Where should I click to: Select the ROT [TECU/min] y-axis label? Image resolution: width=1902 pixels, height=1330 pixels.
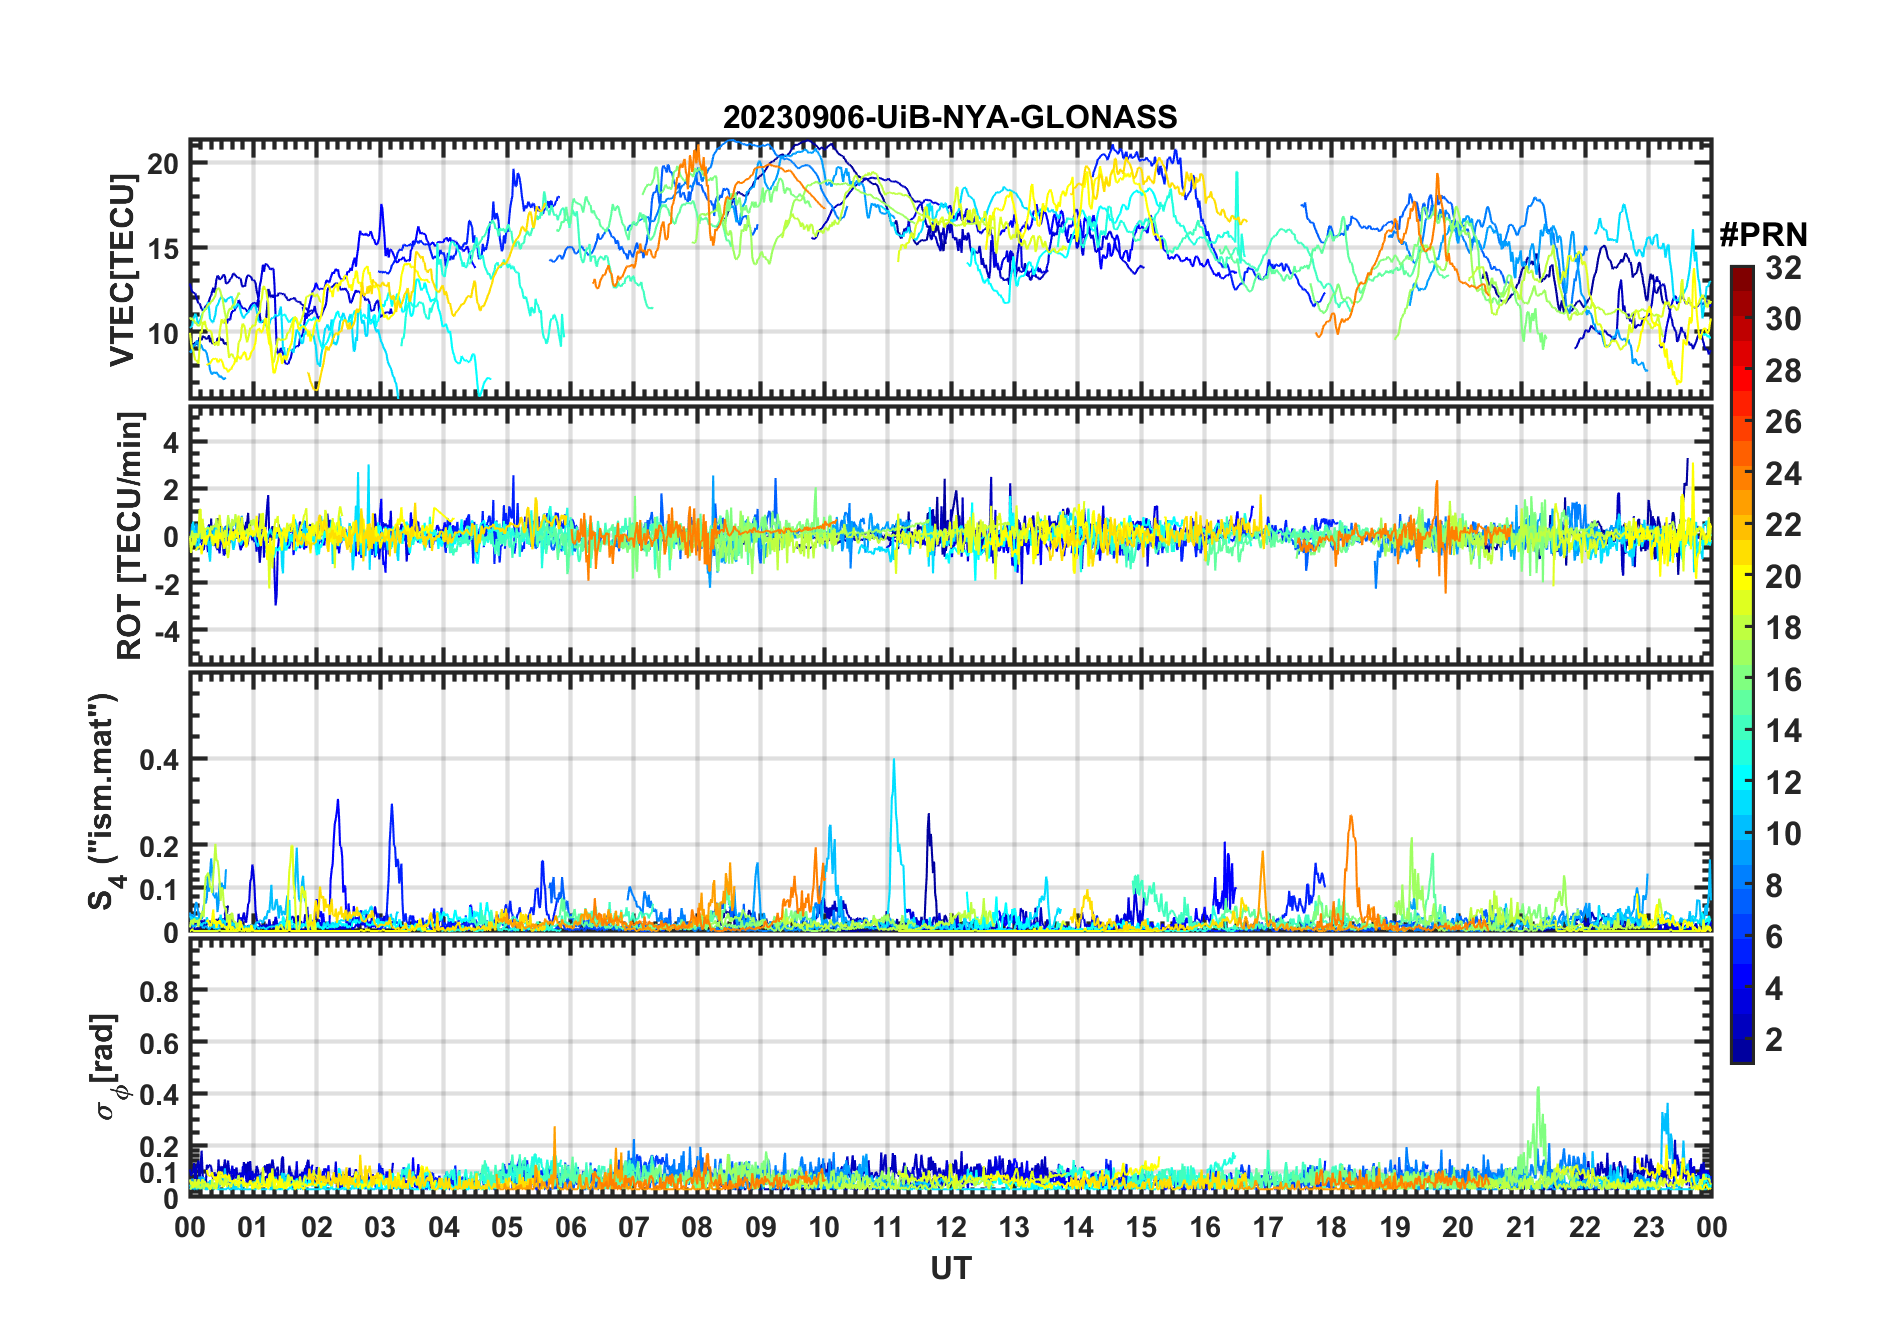pos(129,535)
